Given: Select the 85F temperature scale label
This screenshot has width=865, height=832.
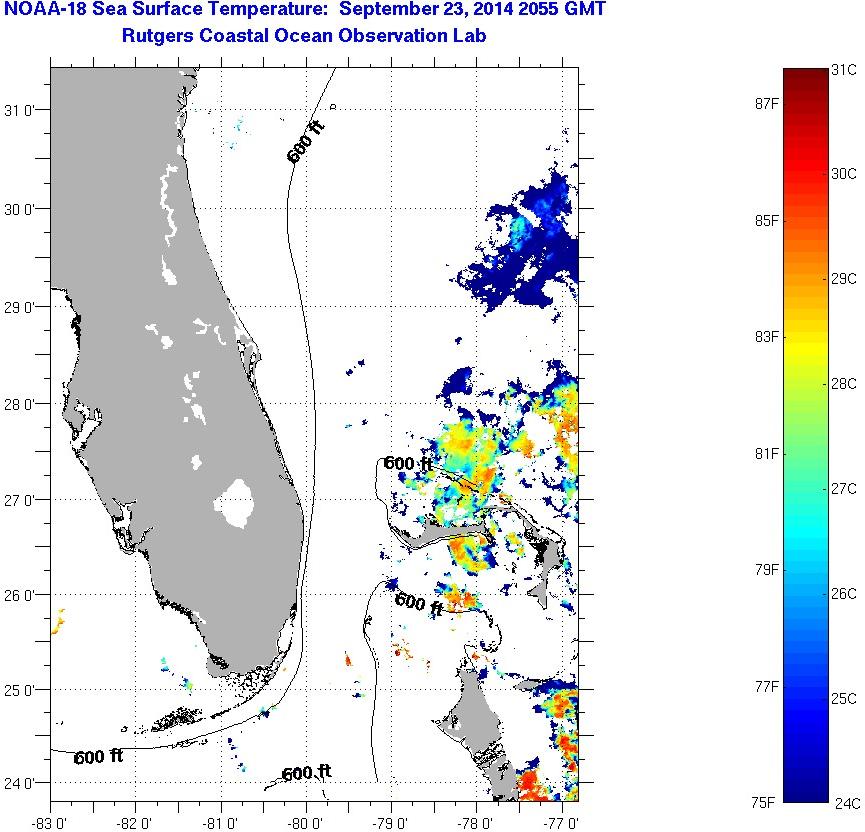Looking at the screenshot, I should click(x=768, y=220).
